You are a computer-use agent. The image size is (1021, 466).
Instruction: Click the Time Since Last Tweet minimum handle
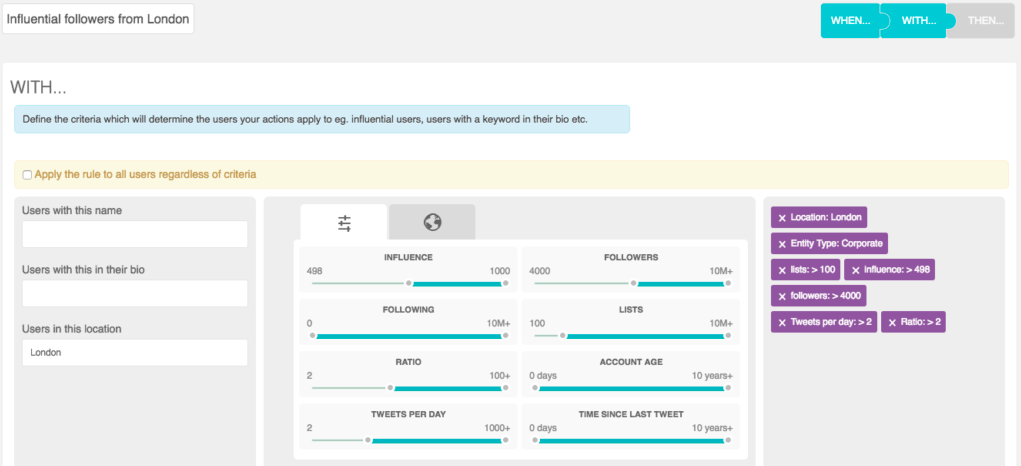click(535, 441)
